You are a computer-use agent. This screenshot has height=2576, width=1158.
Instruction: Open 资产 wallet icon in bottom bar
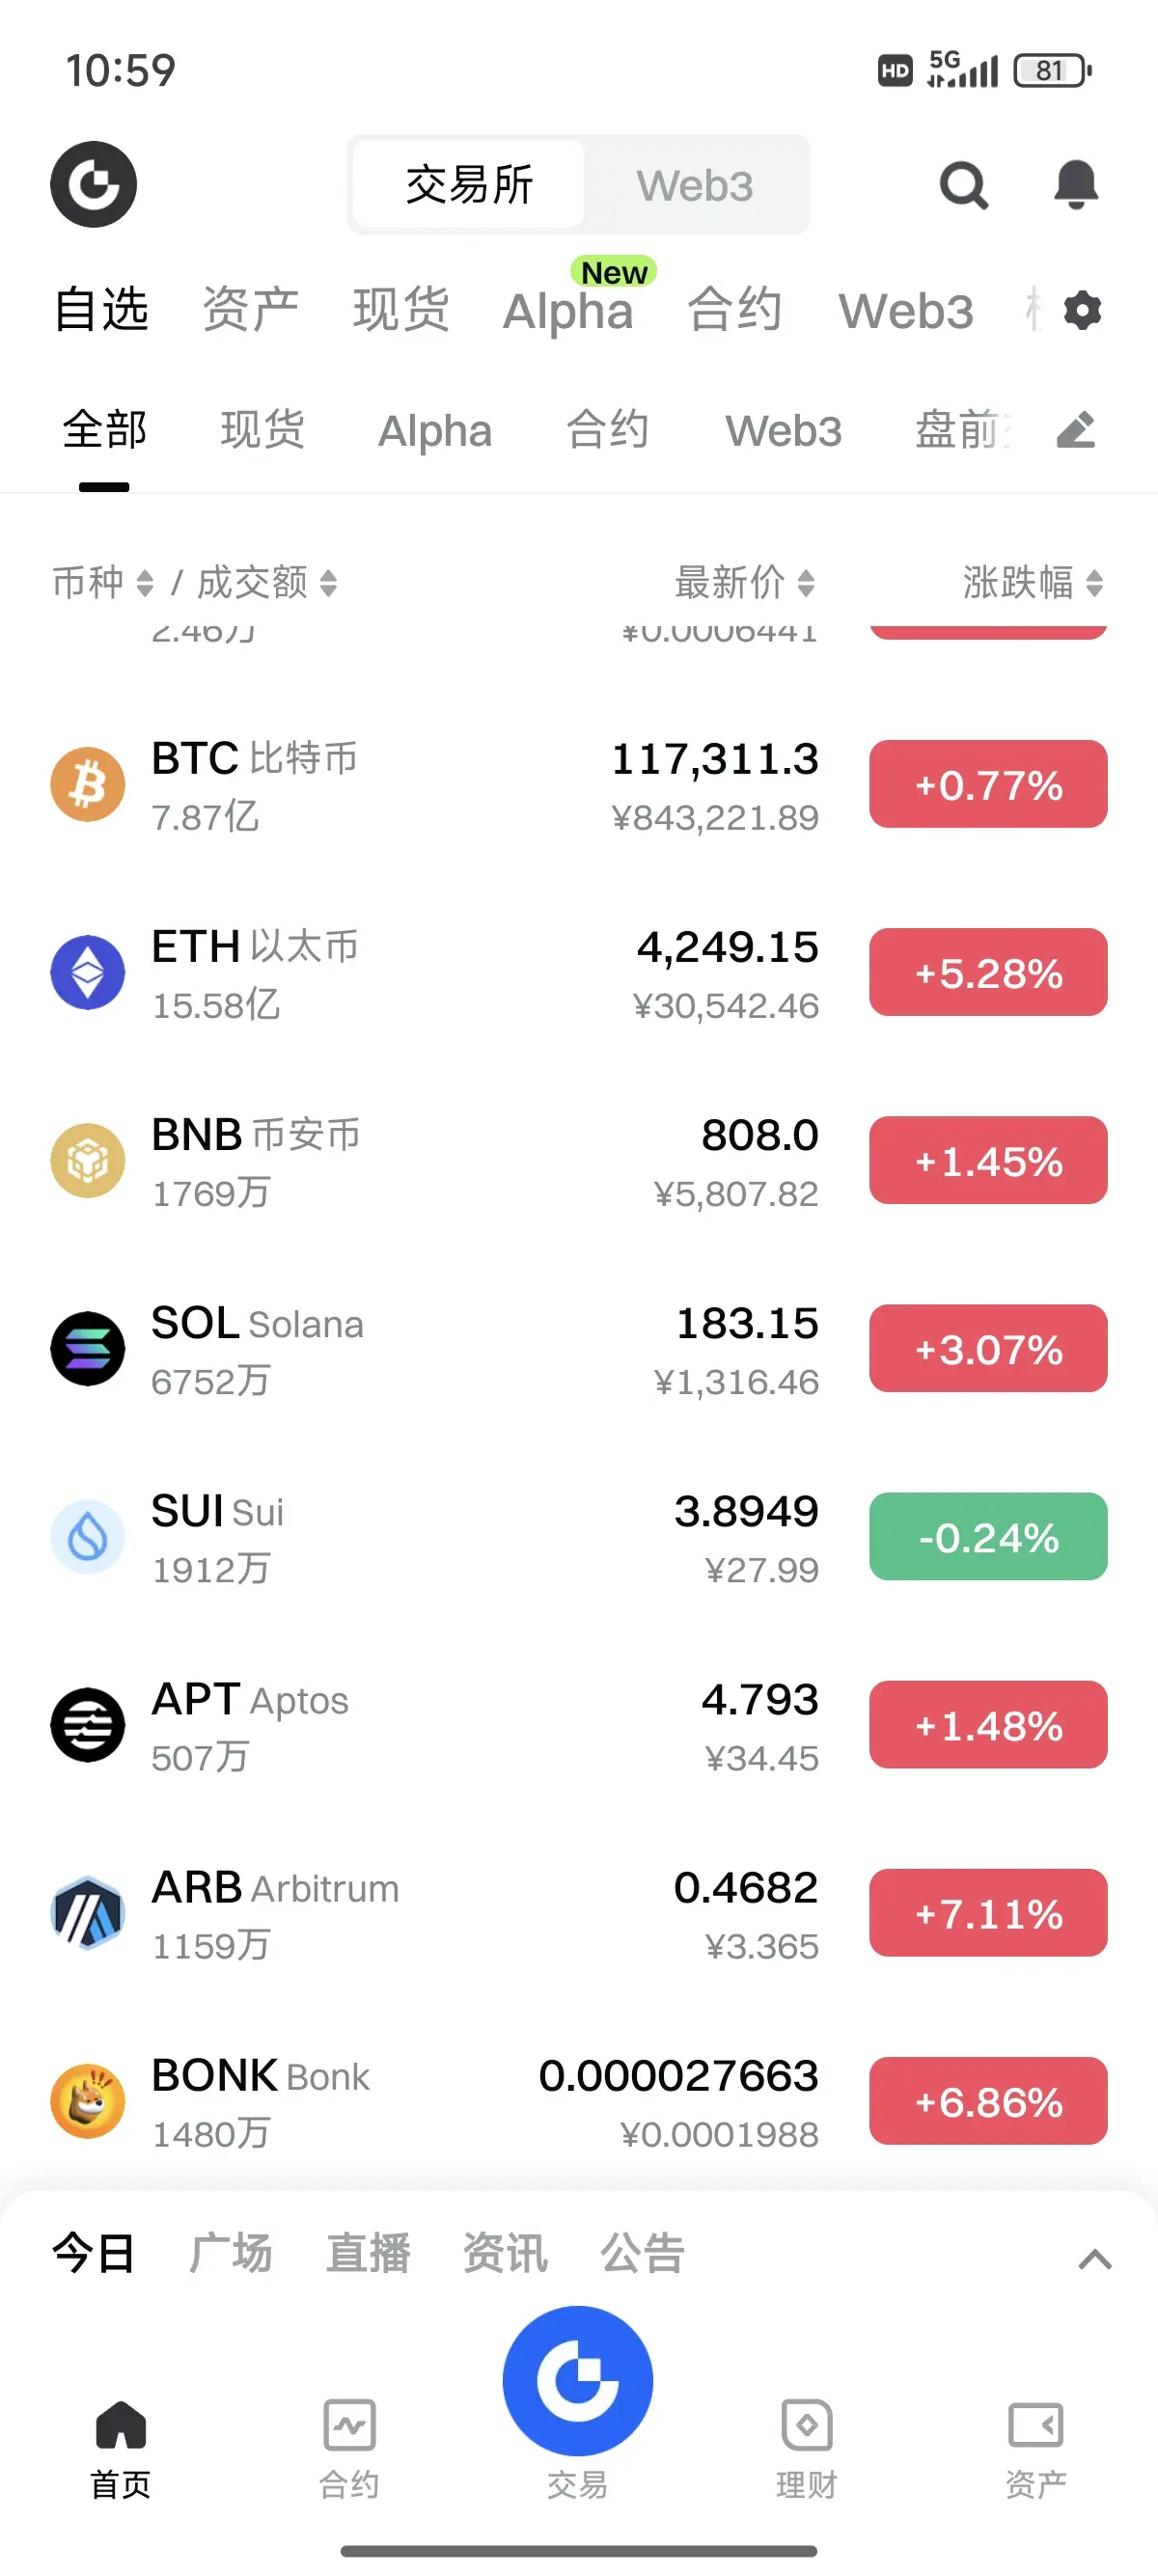coord(1035,2425)
